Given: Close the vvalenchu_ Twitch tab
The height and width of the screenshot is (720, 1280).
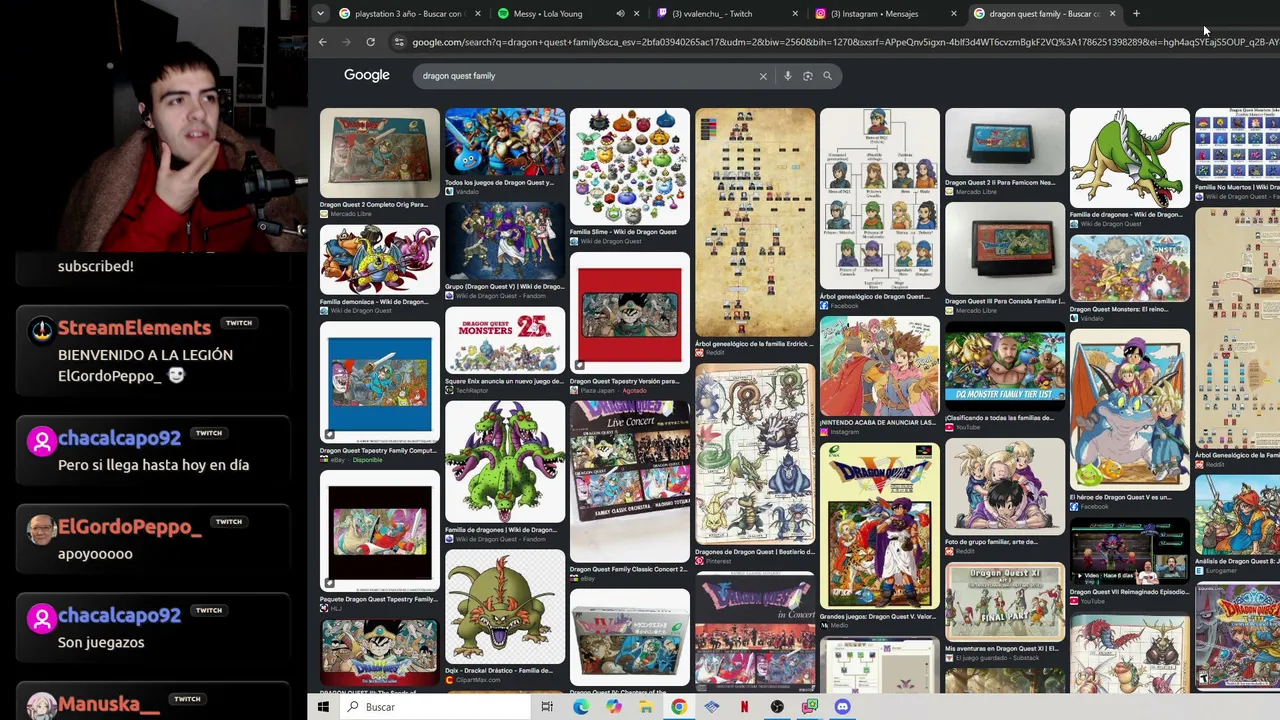Looking at the screenshot, I should 795,14.
